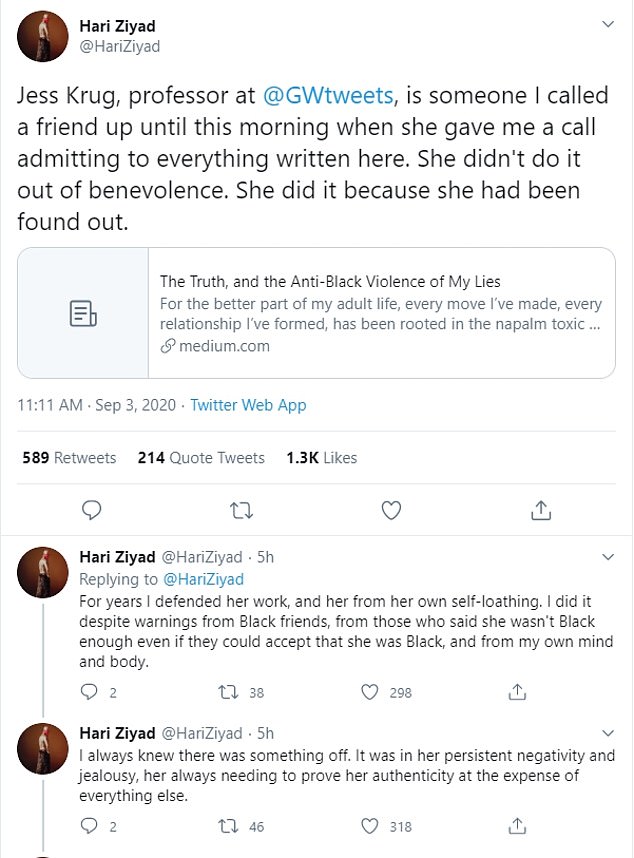Image resolution: width=634 pixels, height=858 pixels.
Task: Click the Twitter Web App source link
Action: (248, 405)
